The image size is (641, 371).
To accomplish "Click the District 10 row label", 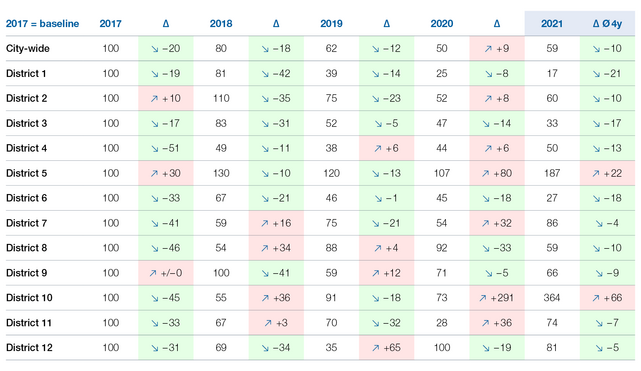I will (29, 298).
